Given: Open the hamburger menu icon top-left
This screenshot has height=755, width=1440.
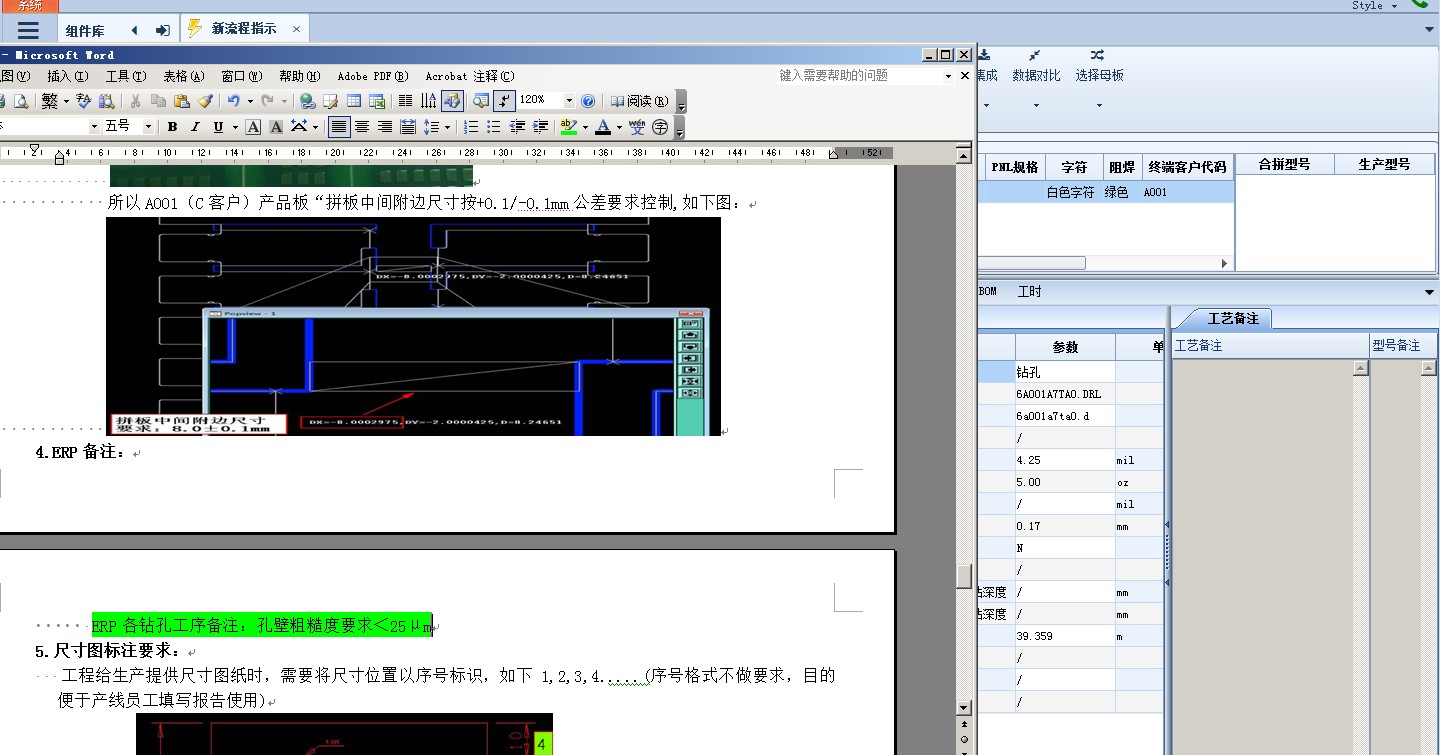Looking at the screenshot, I should coord(28,30).
